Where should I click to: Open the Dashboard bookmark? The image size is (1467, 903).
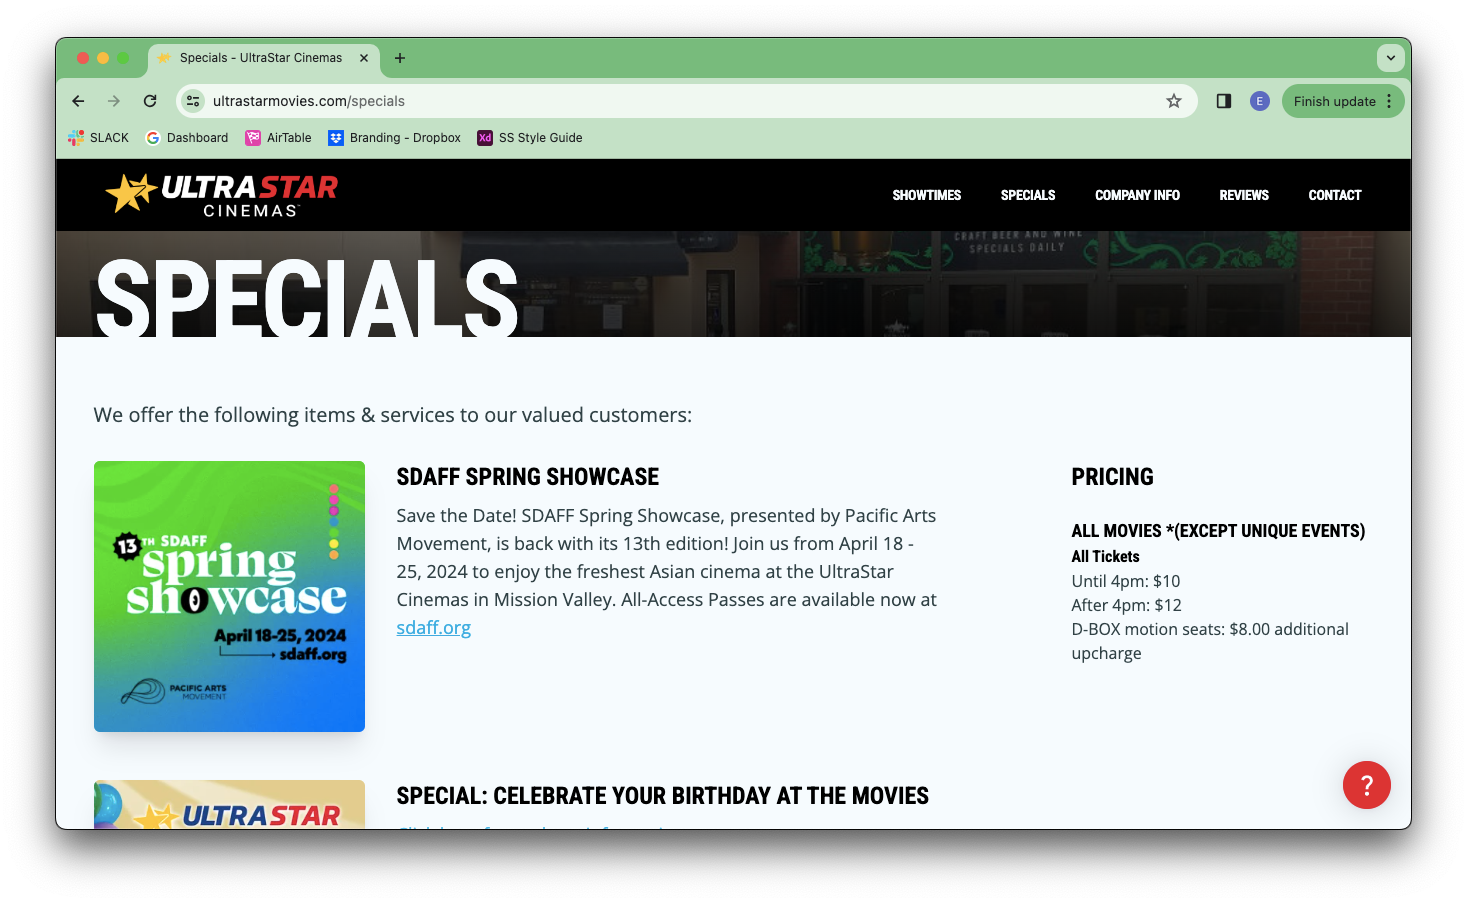click(x=187, y=138)
